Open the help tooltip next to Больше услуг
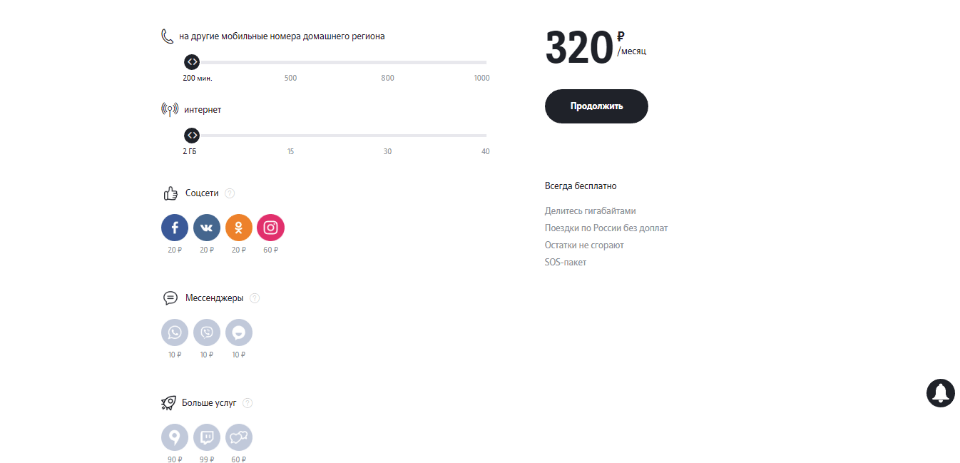 [x=247, y=403]
